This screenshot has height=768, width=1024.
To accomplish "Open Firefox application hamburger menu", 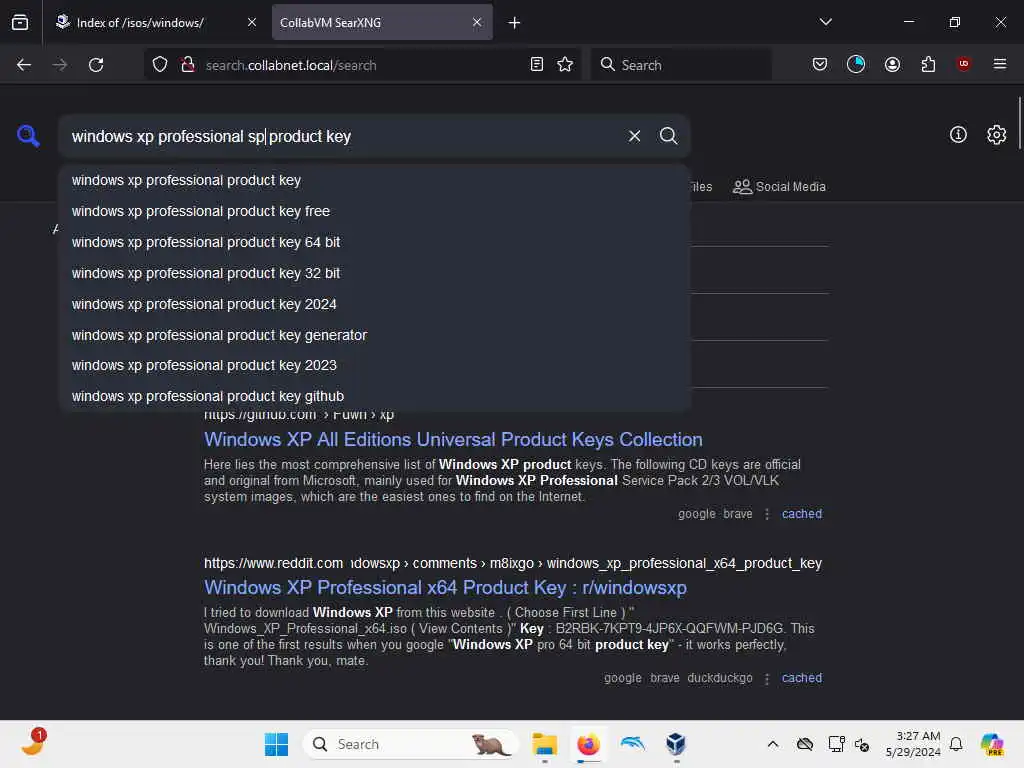I will pyautogui.click(x=1000, y=64).
